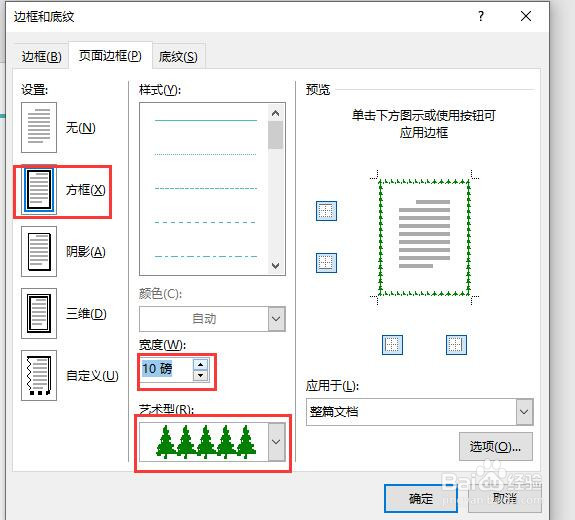
Task: Click the style list scroll down arrow
Action: [276, 265]
